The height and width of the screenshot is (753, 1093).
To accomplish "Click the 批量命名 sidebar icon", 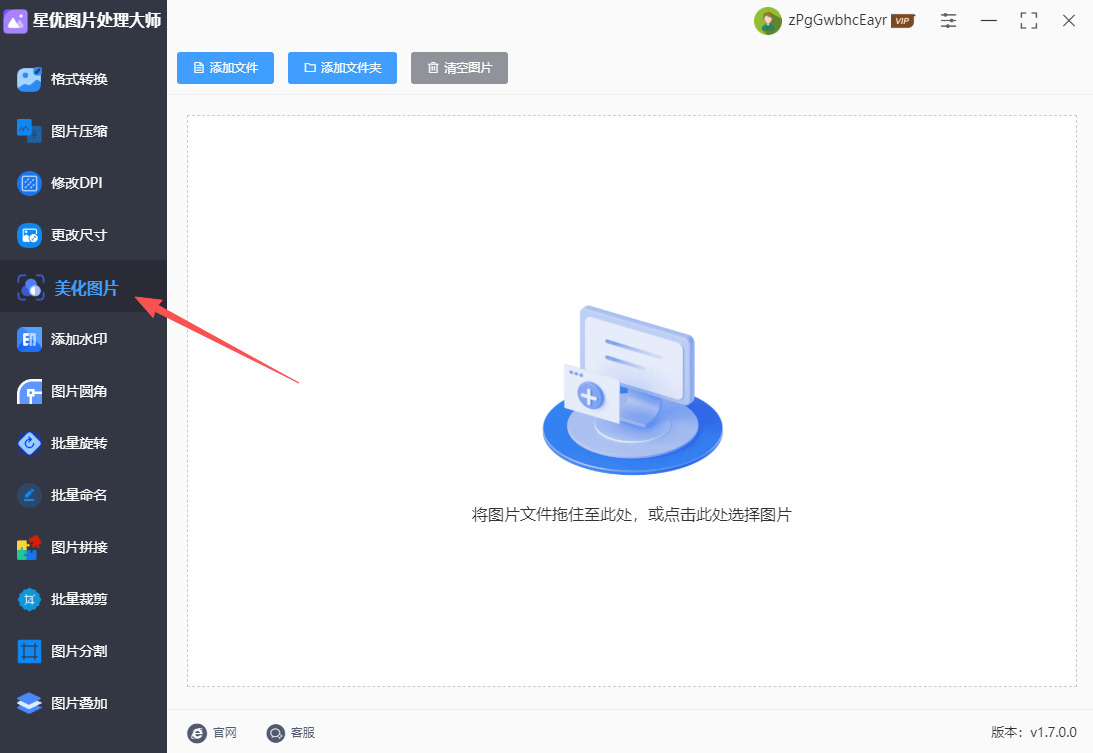I will click(x=29, y=496).
